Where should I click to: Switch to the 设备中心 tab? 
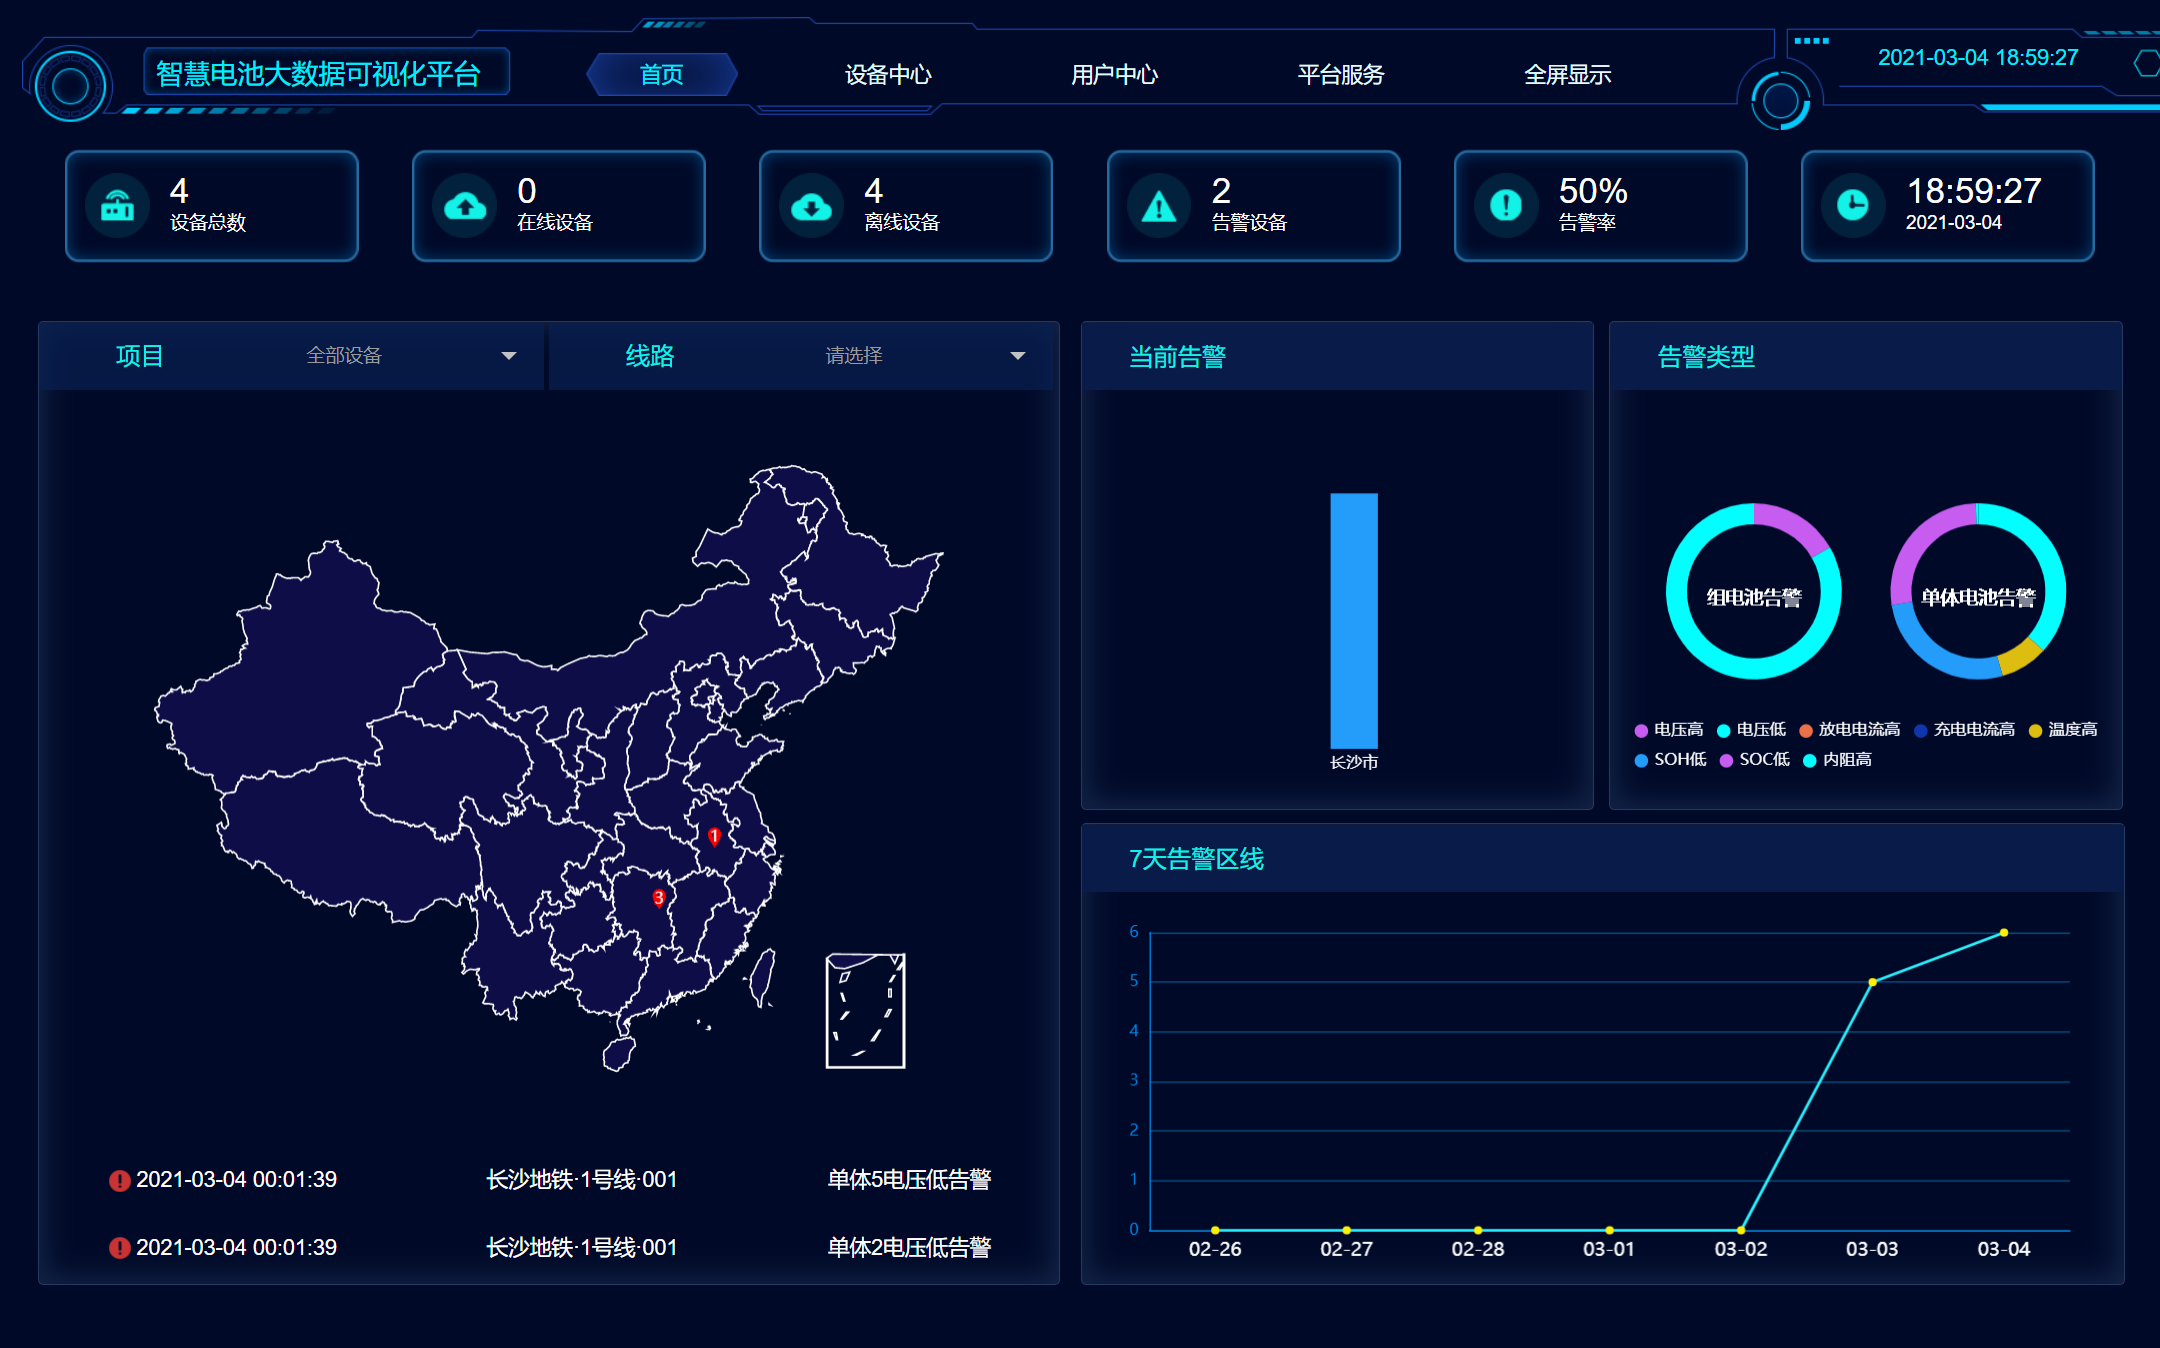coord(888,75)
